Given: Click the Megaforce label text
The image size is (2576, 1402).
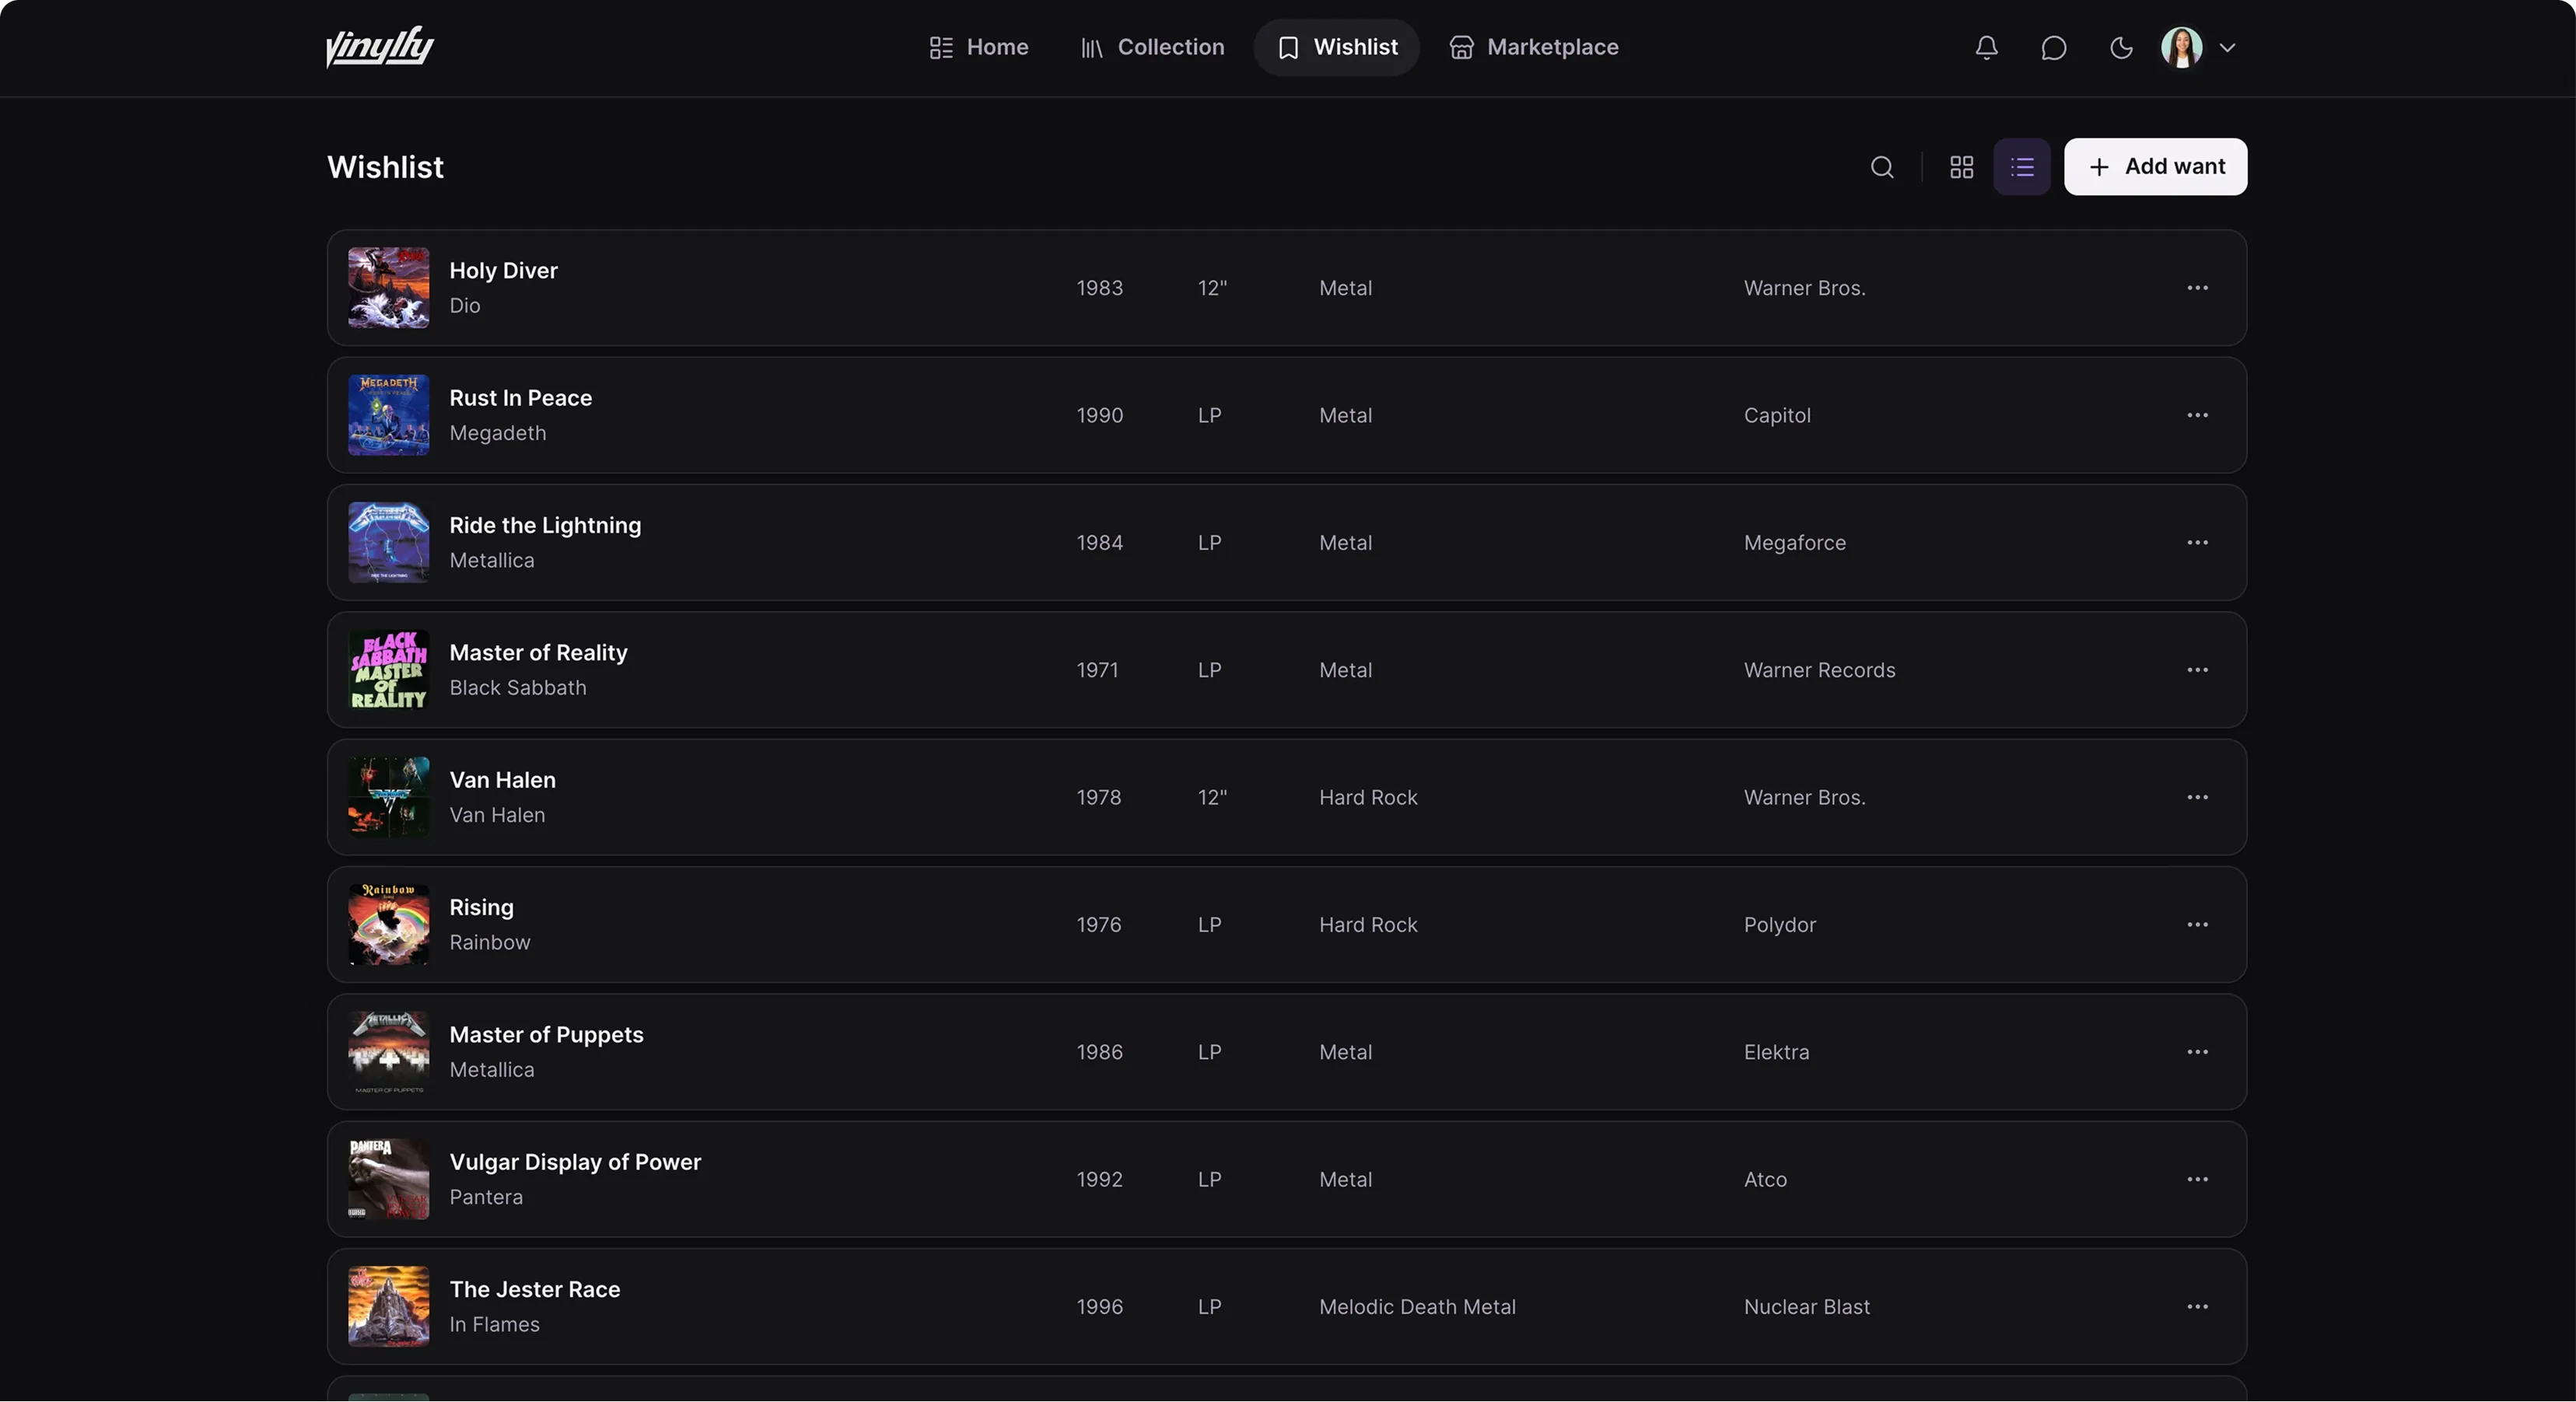Looking at the screenshot, I should 1794,543.
